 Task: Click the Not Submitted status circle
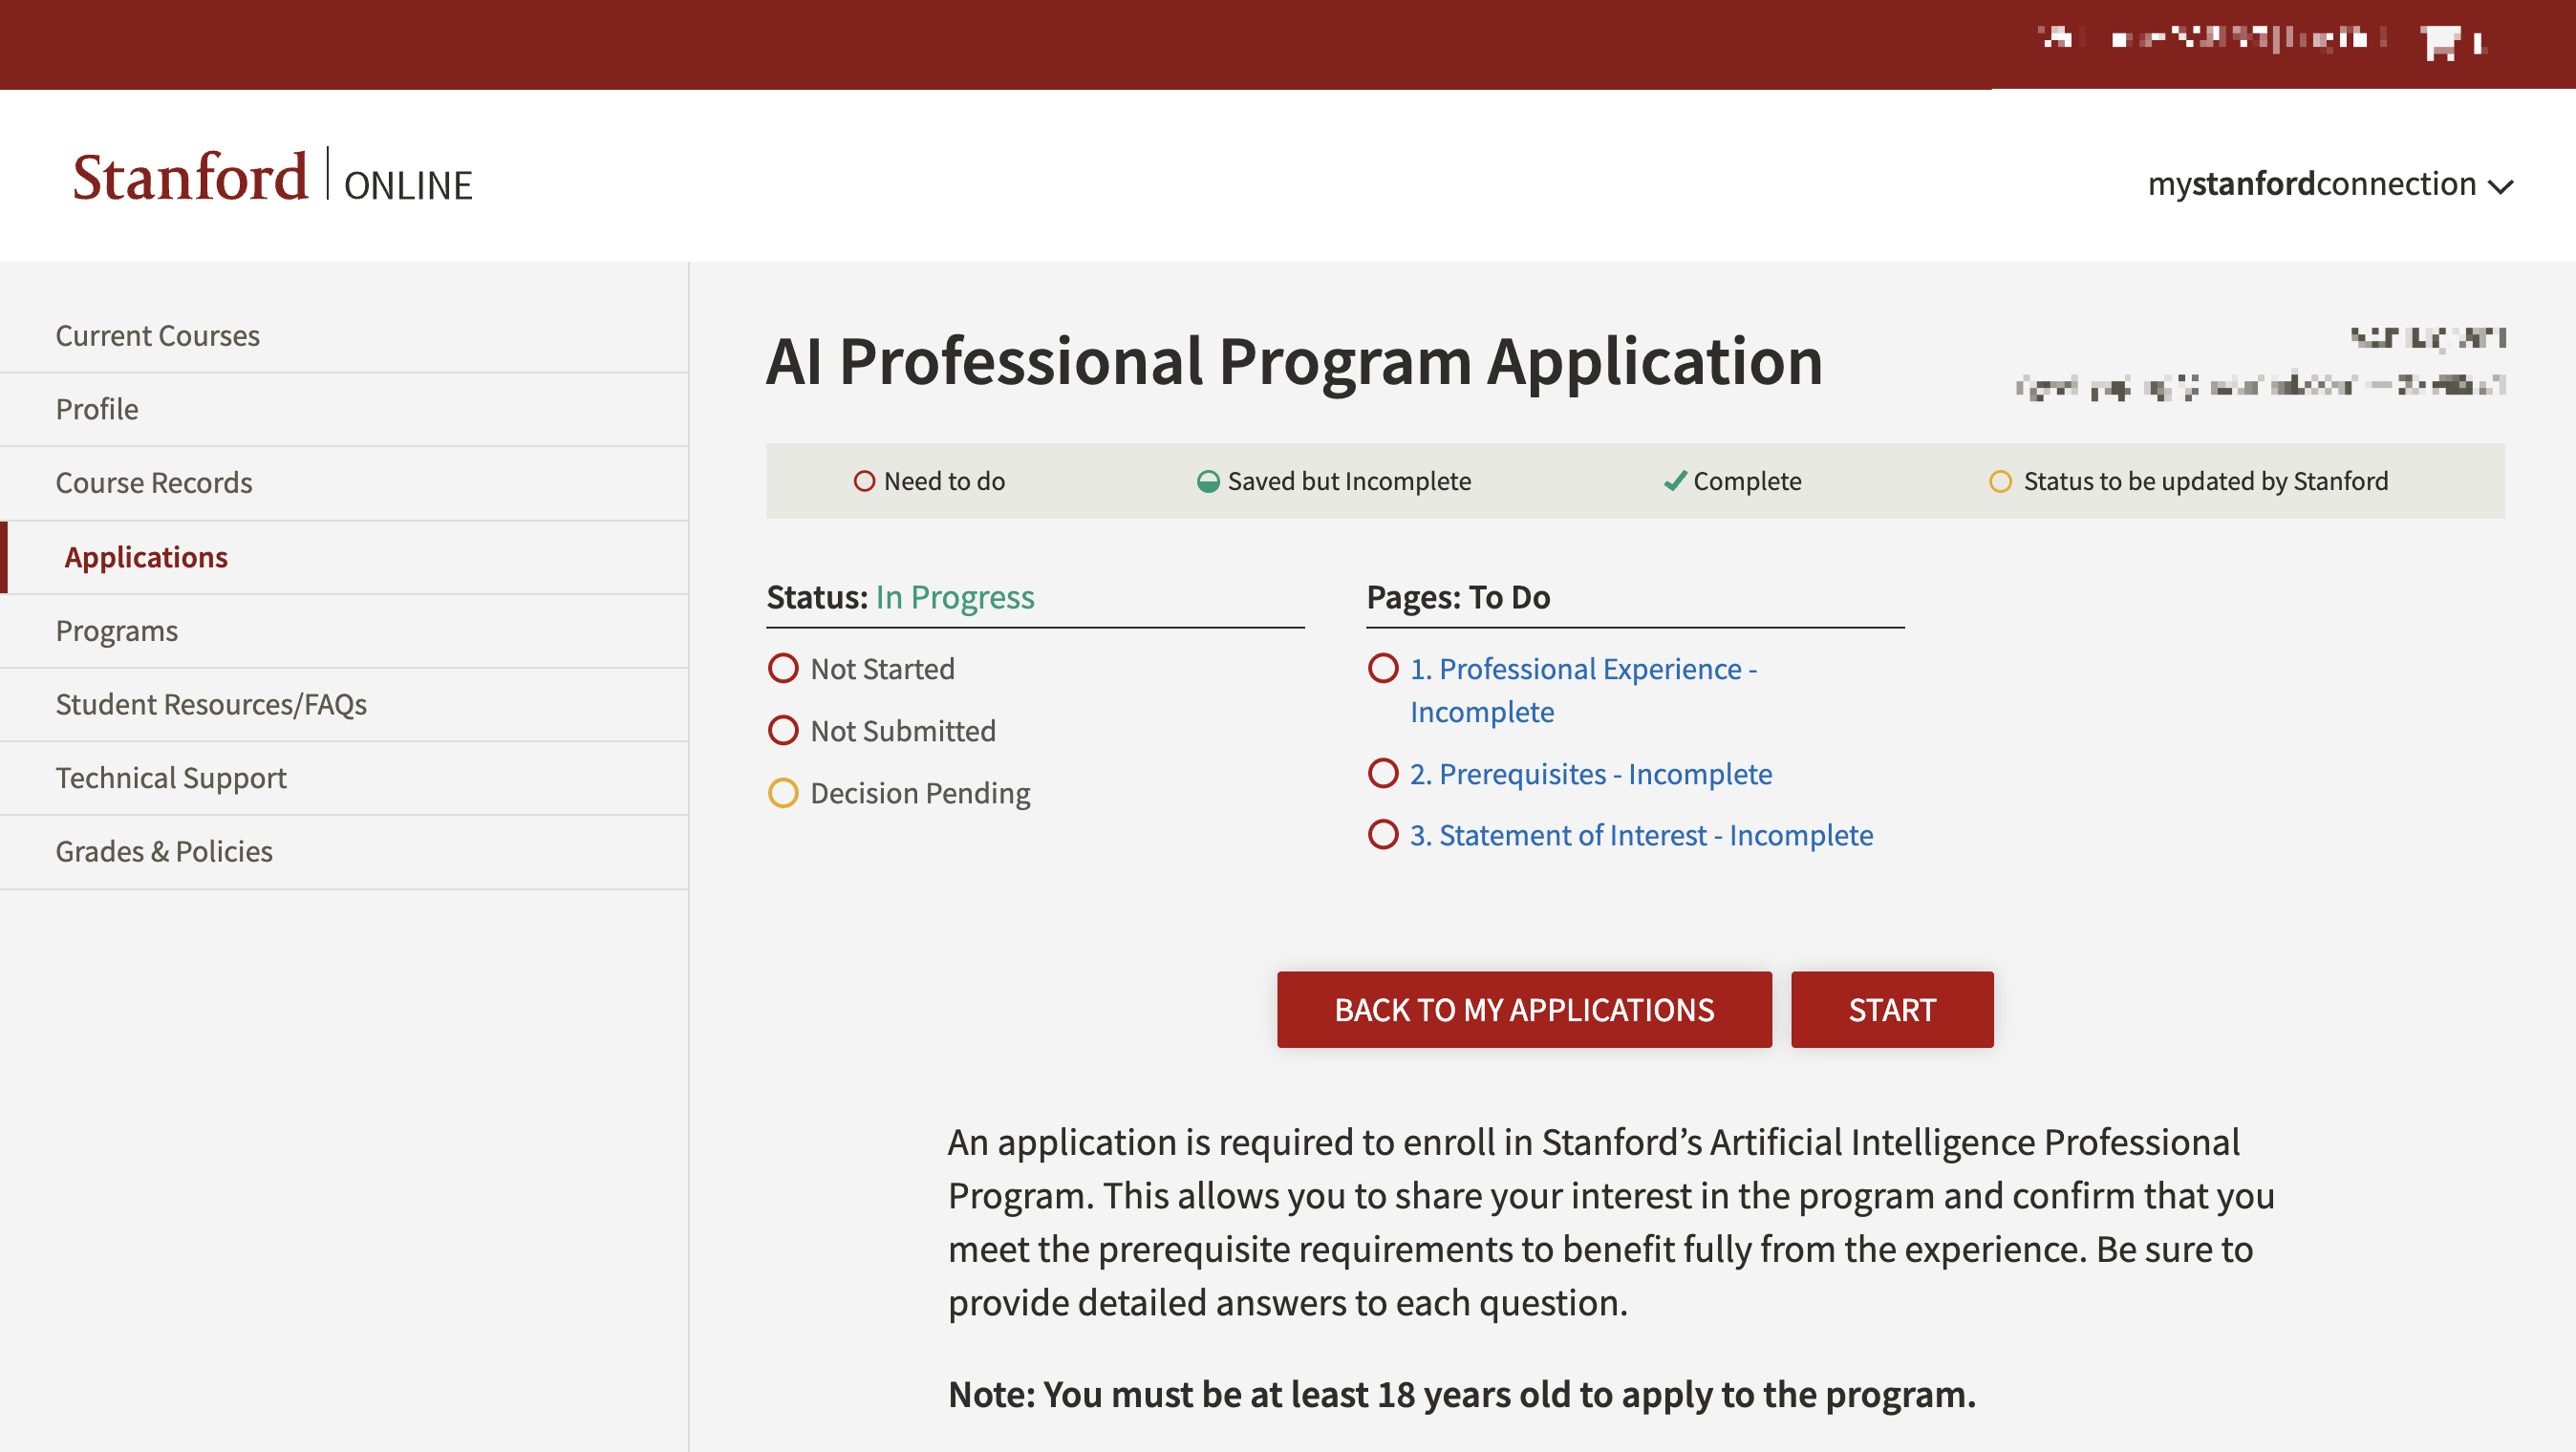(x=783, y=730)
